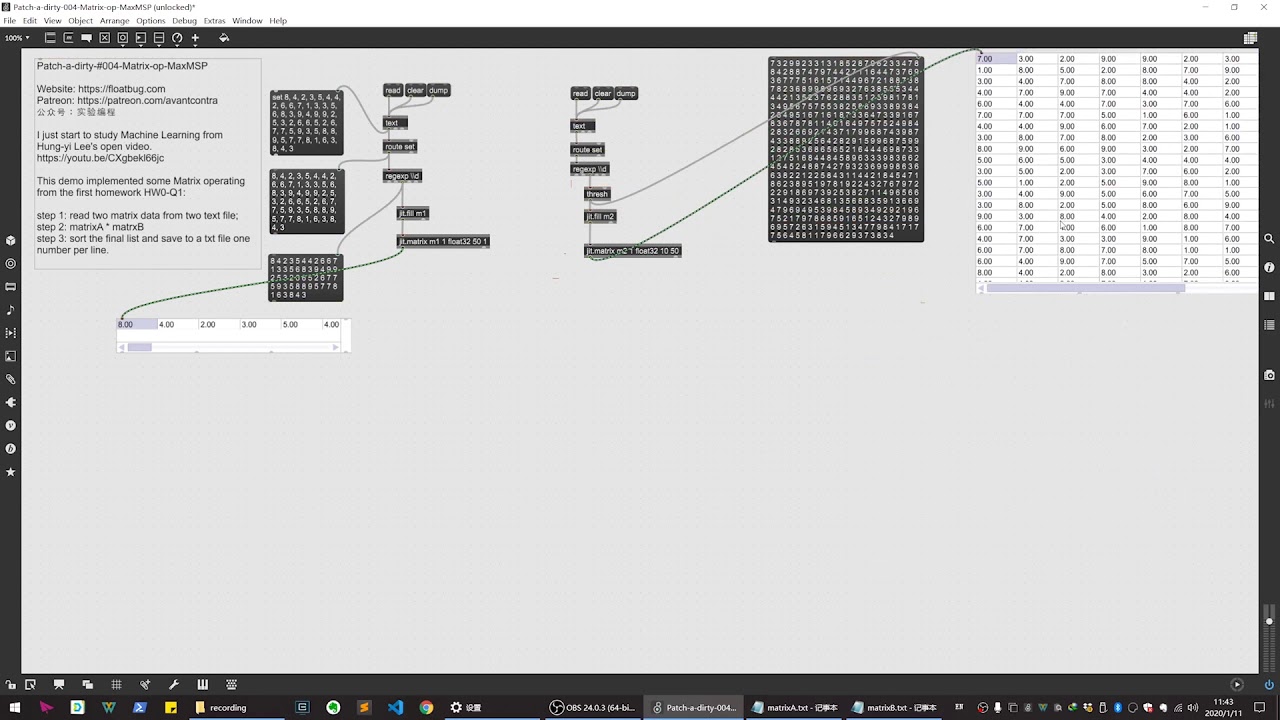This screenshot has height=720, width=1280.
Task: Select the 'thresh' object box
Action: coord(597,194)
